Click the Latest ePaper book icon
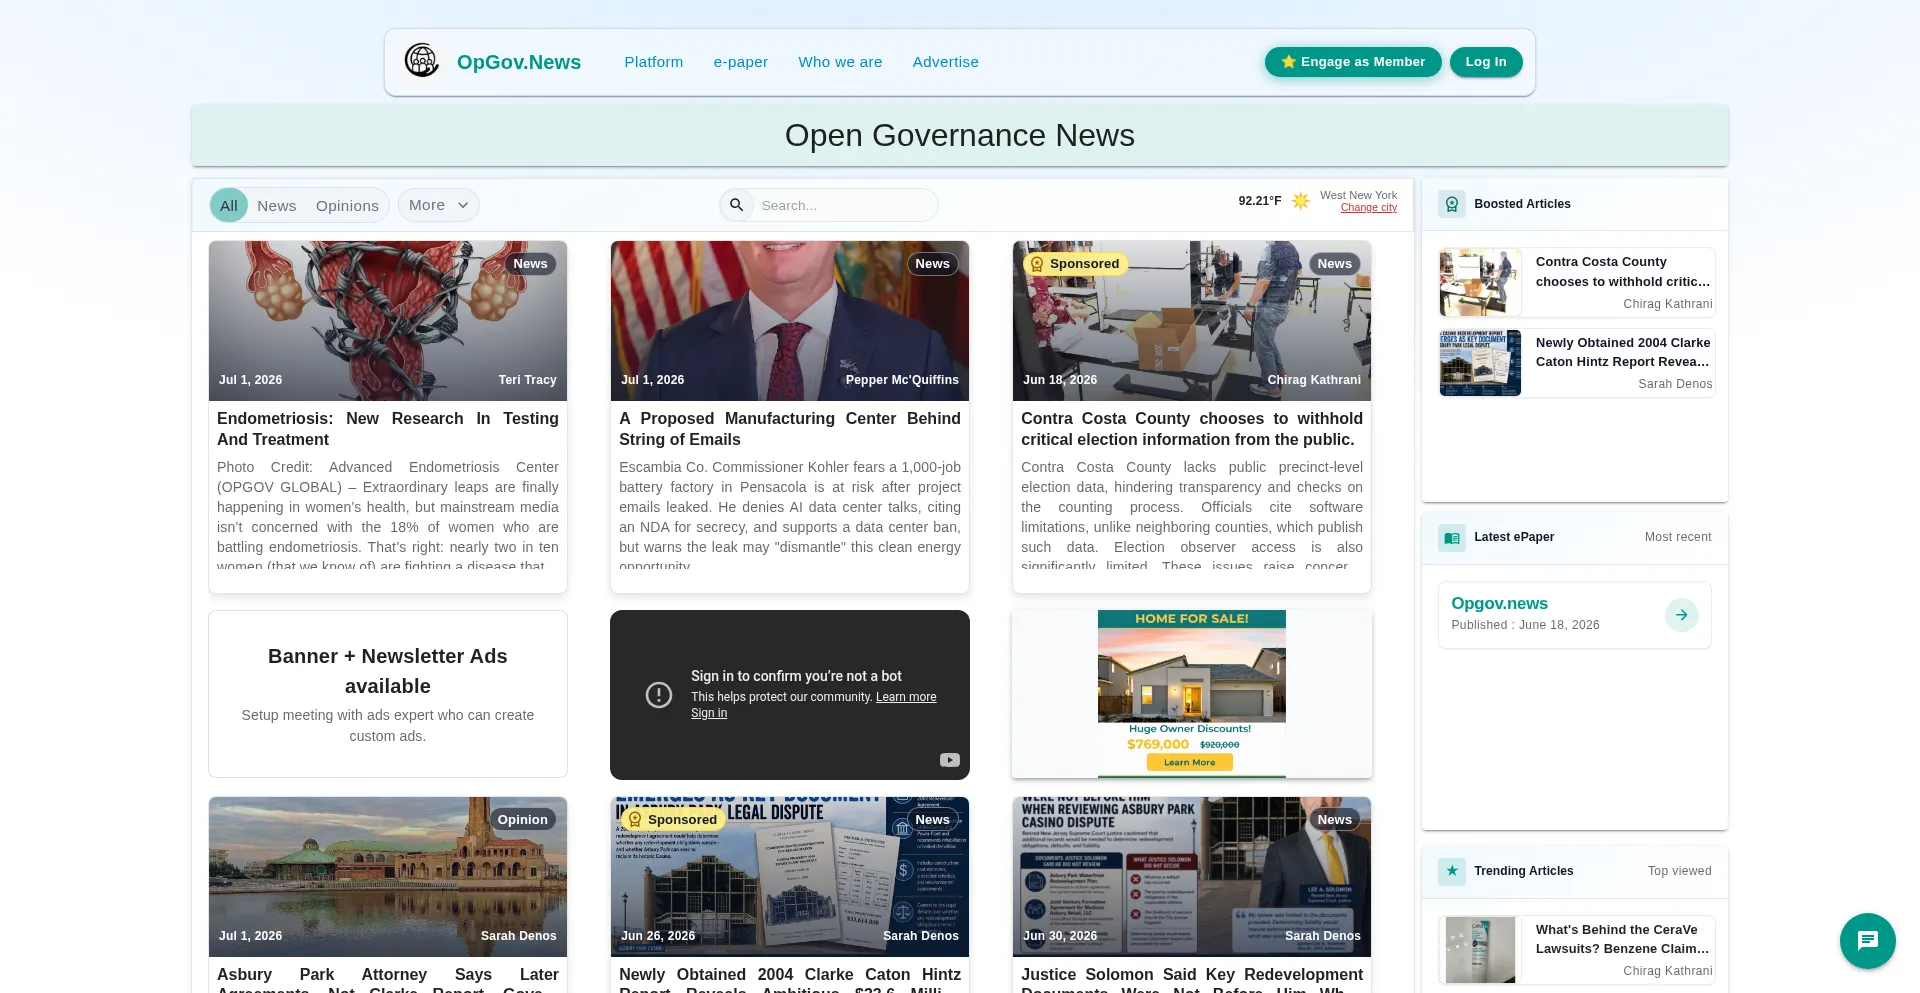Image resolution: width=1920 pixels, height=993 pixels. click(1452, 537)
